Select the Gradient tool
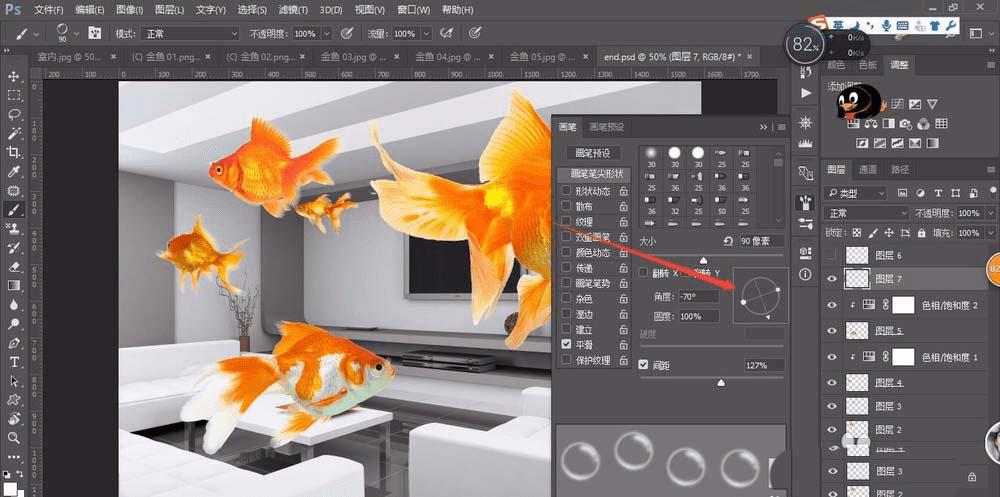 [13, 285]
